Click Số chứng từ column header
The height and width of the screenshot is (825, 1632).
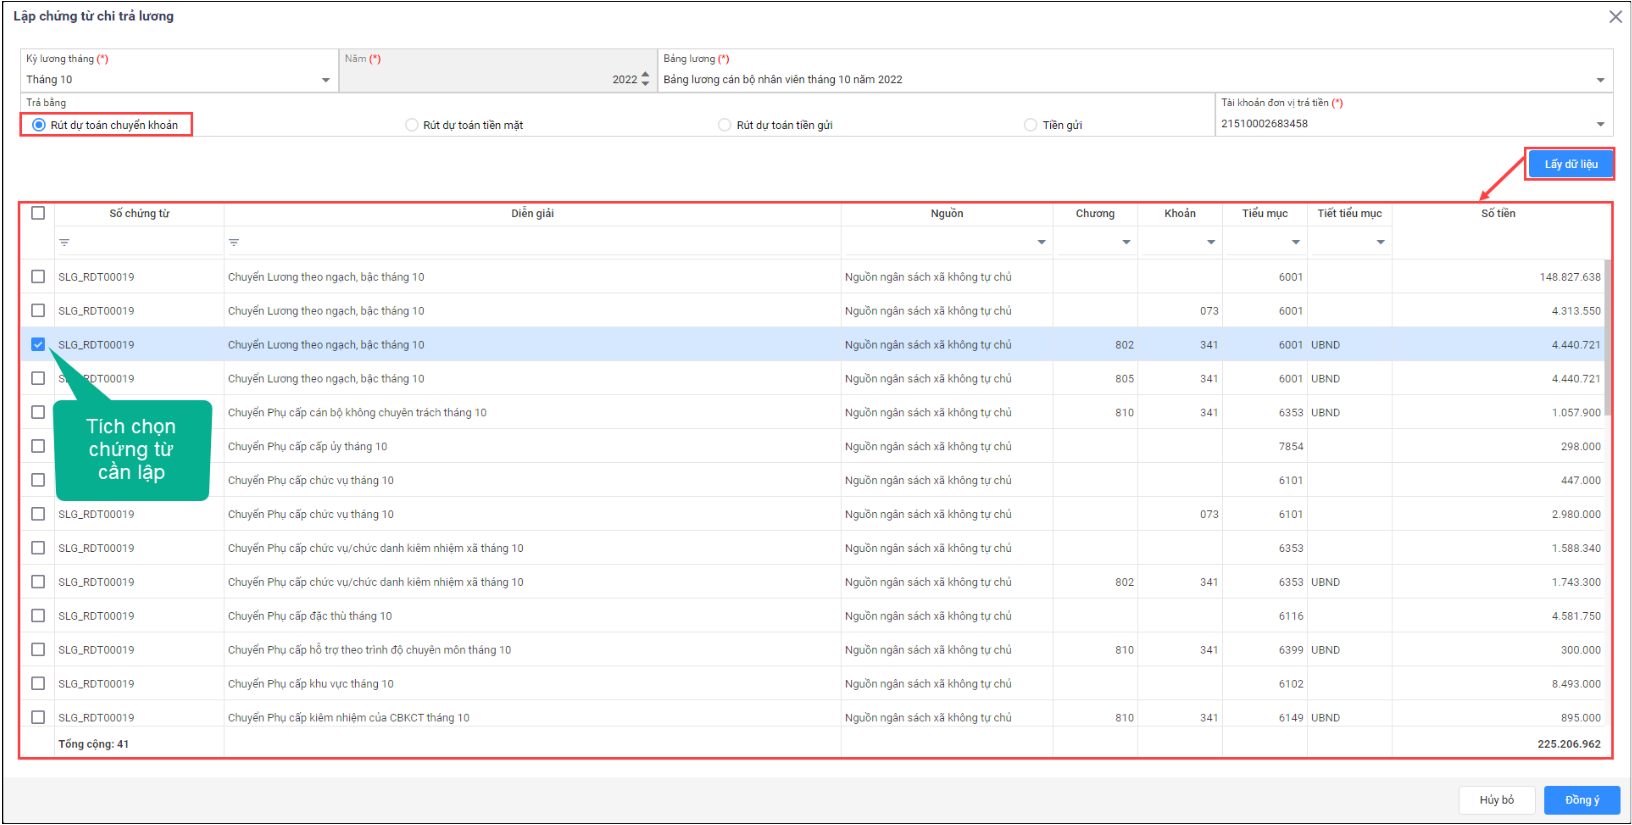click(139, 214)
